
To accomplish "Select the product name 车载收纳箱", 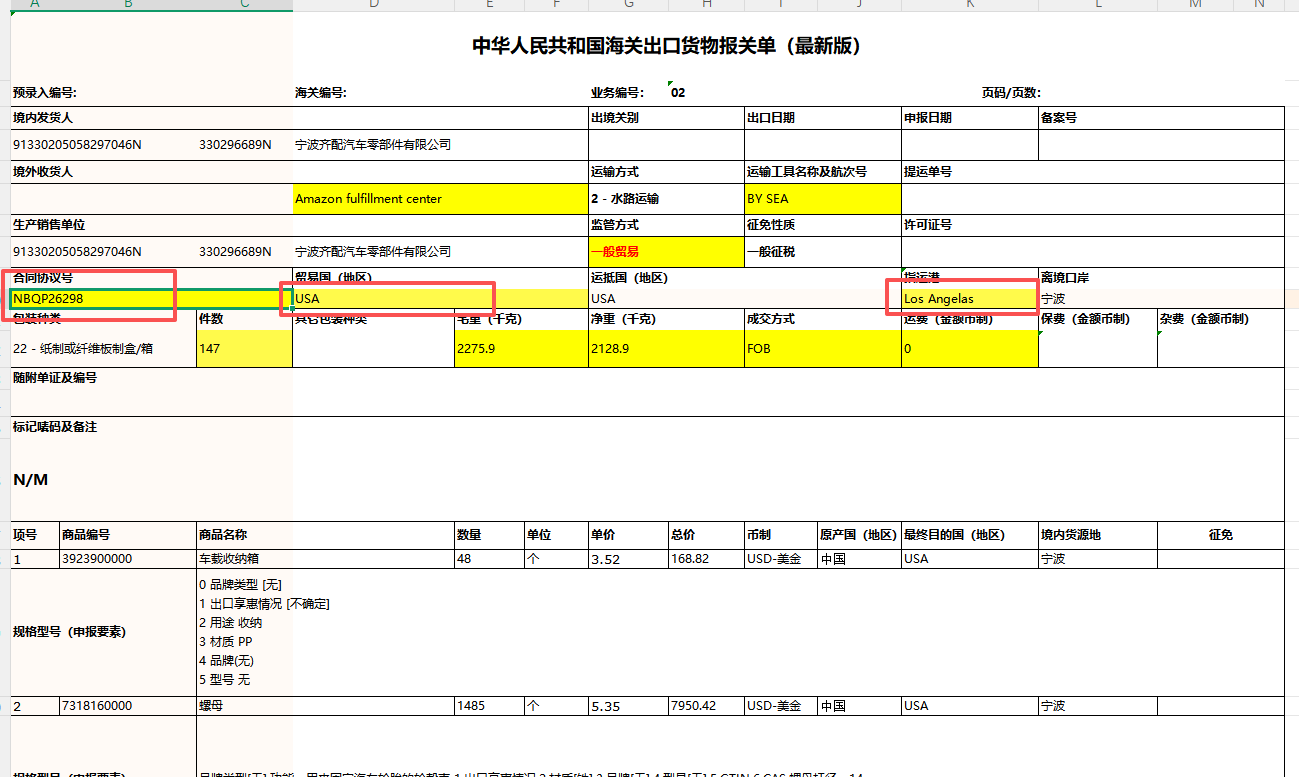I will pyautogui.click(x=229, y=559).
